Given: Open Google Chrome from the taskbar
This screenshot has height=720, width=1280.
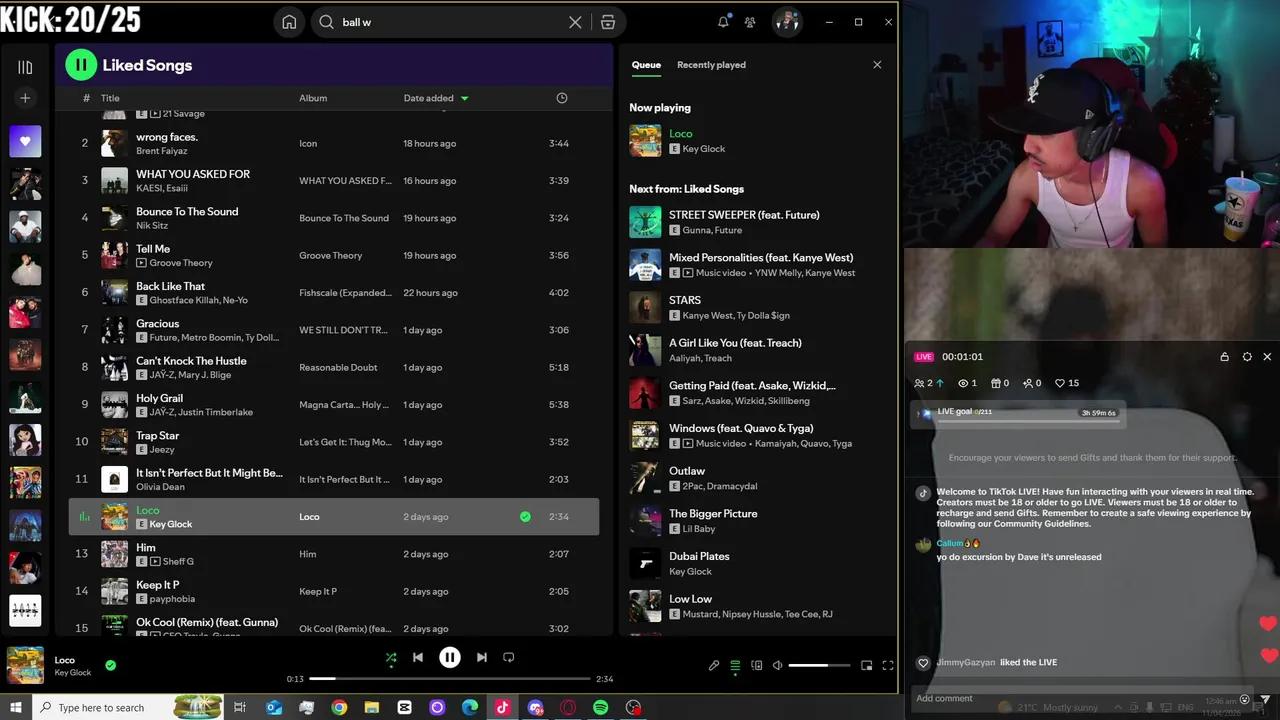Looking at the screenshot, I should coord(339,707).
